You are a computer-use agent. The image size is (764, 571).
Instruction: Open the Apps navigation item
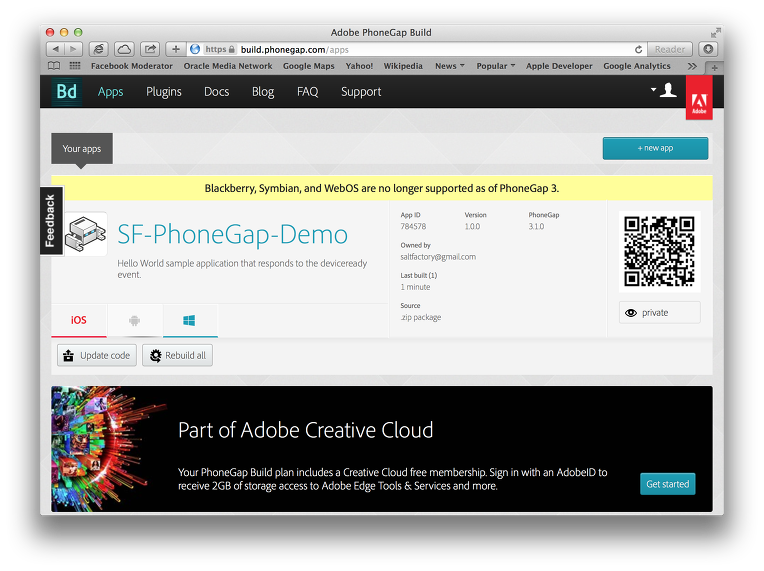pos(111,92)
